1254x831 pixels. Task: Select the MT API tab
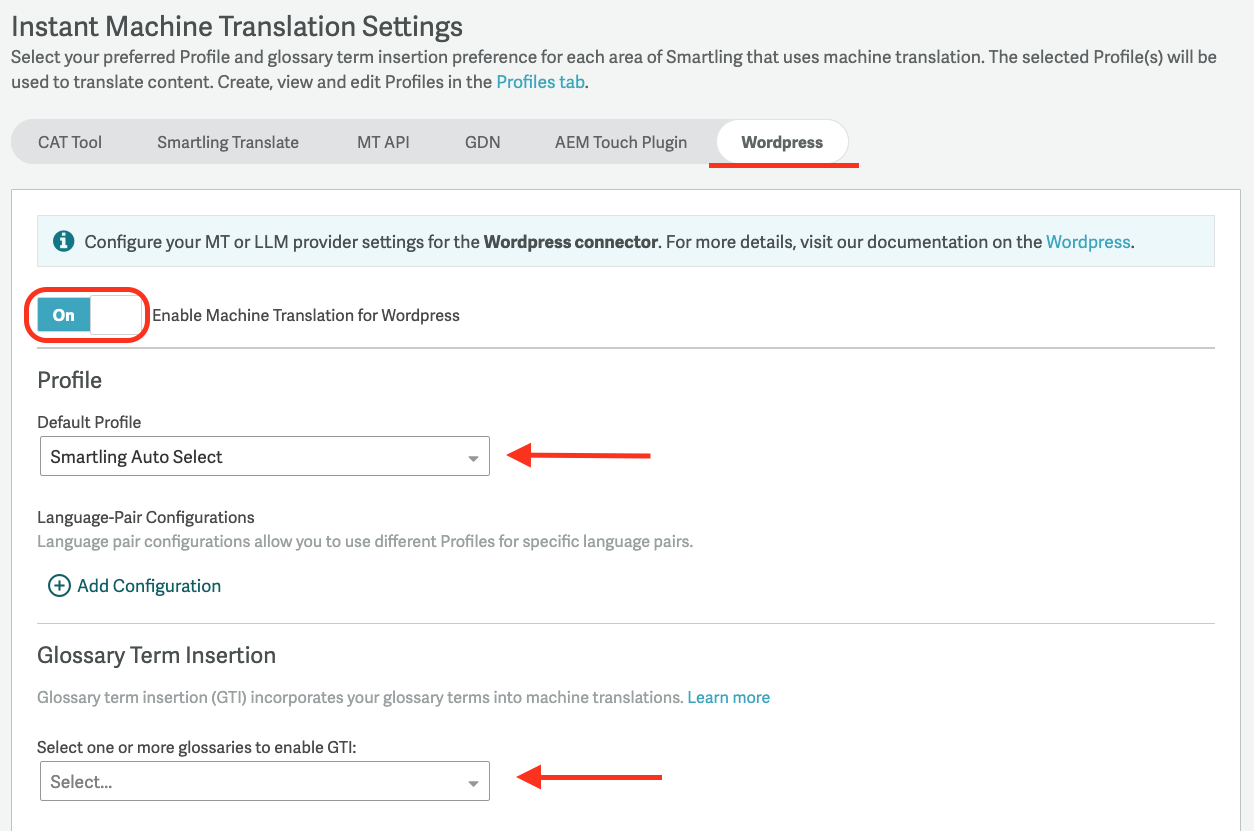pyautogui.click(x=383, y=142)
